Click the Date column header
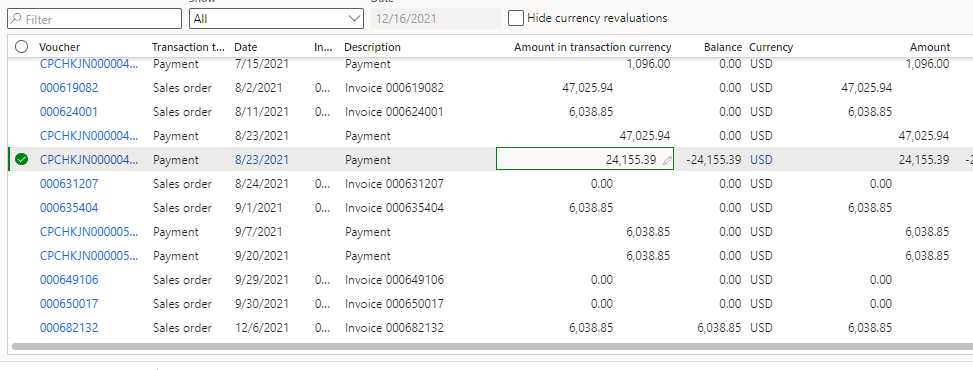This screenshot has width=973, height=370. (x=246, y=47)
